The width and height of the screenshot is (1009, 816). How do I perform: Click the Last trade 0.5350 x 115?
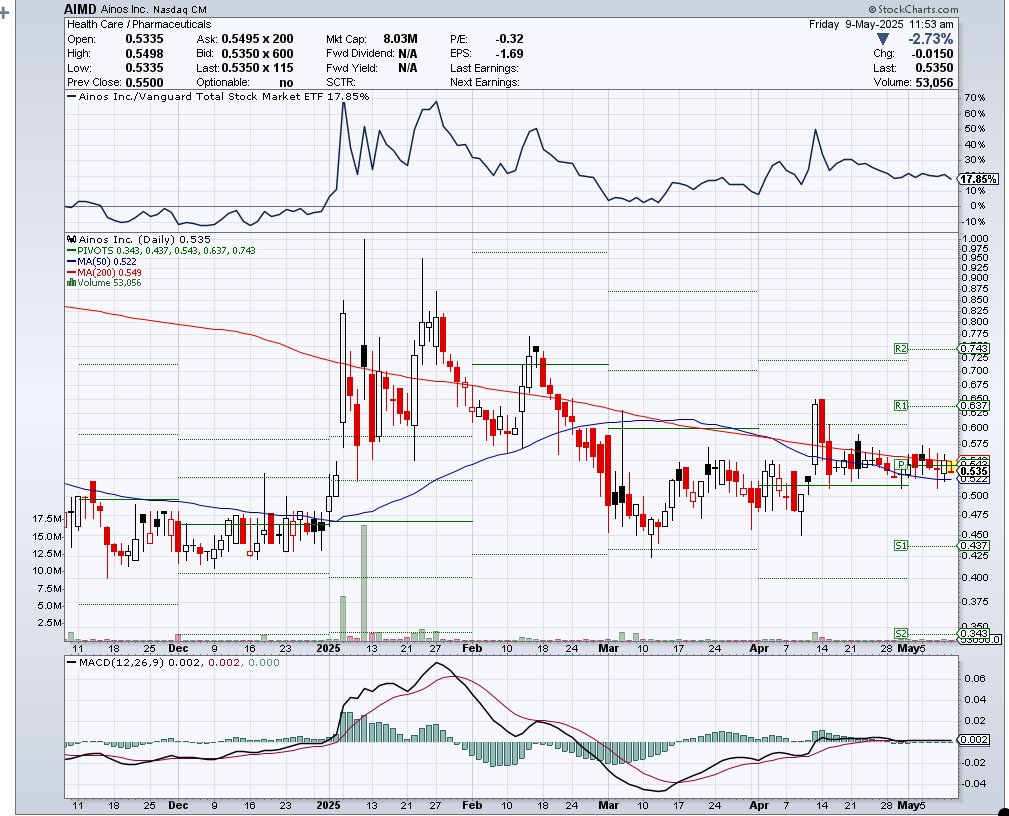257,68
